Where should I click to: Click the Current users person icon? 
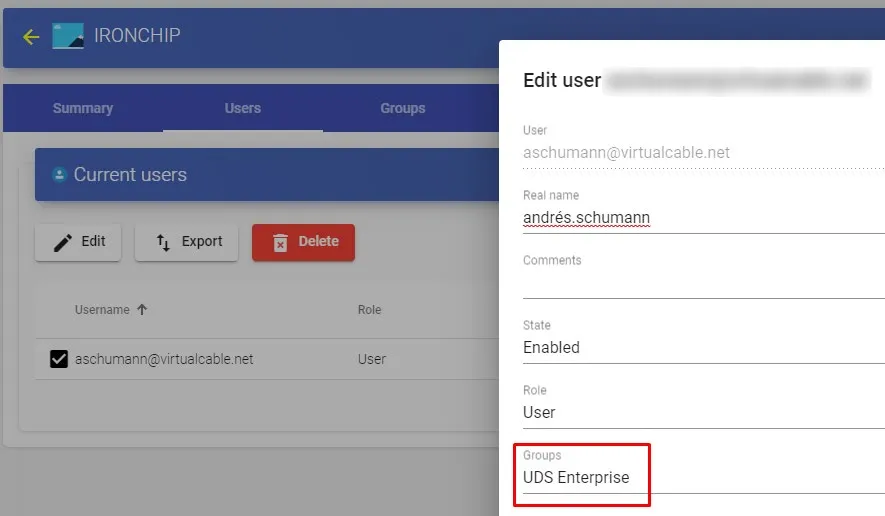(59, 175)
